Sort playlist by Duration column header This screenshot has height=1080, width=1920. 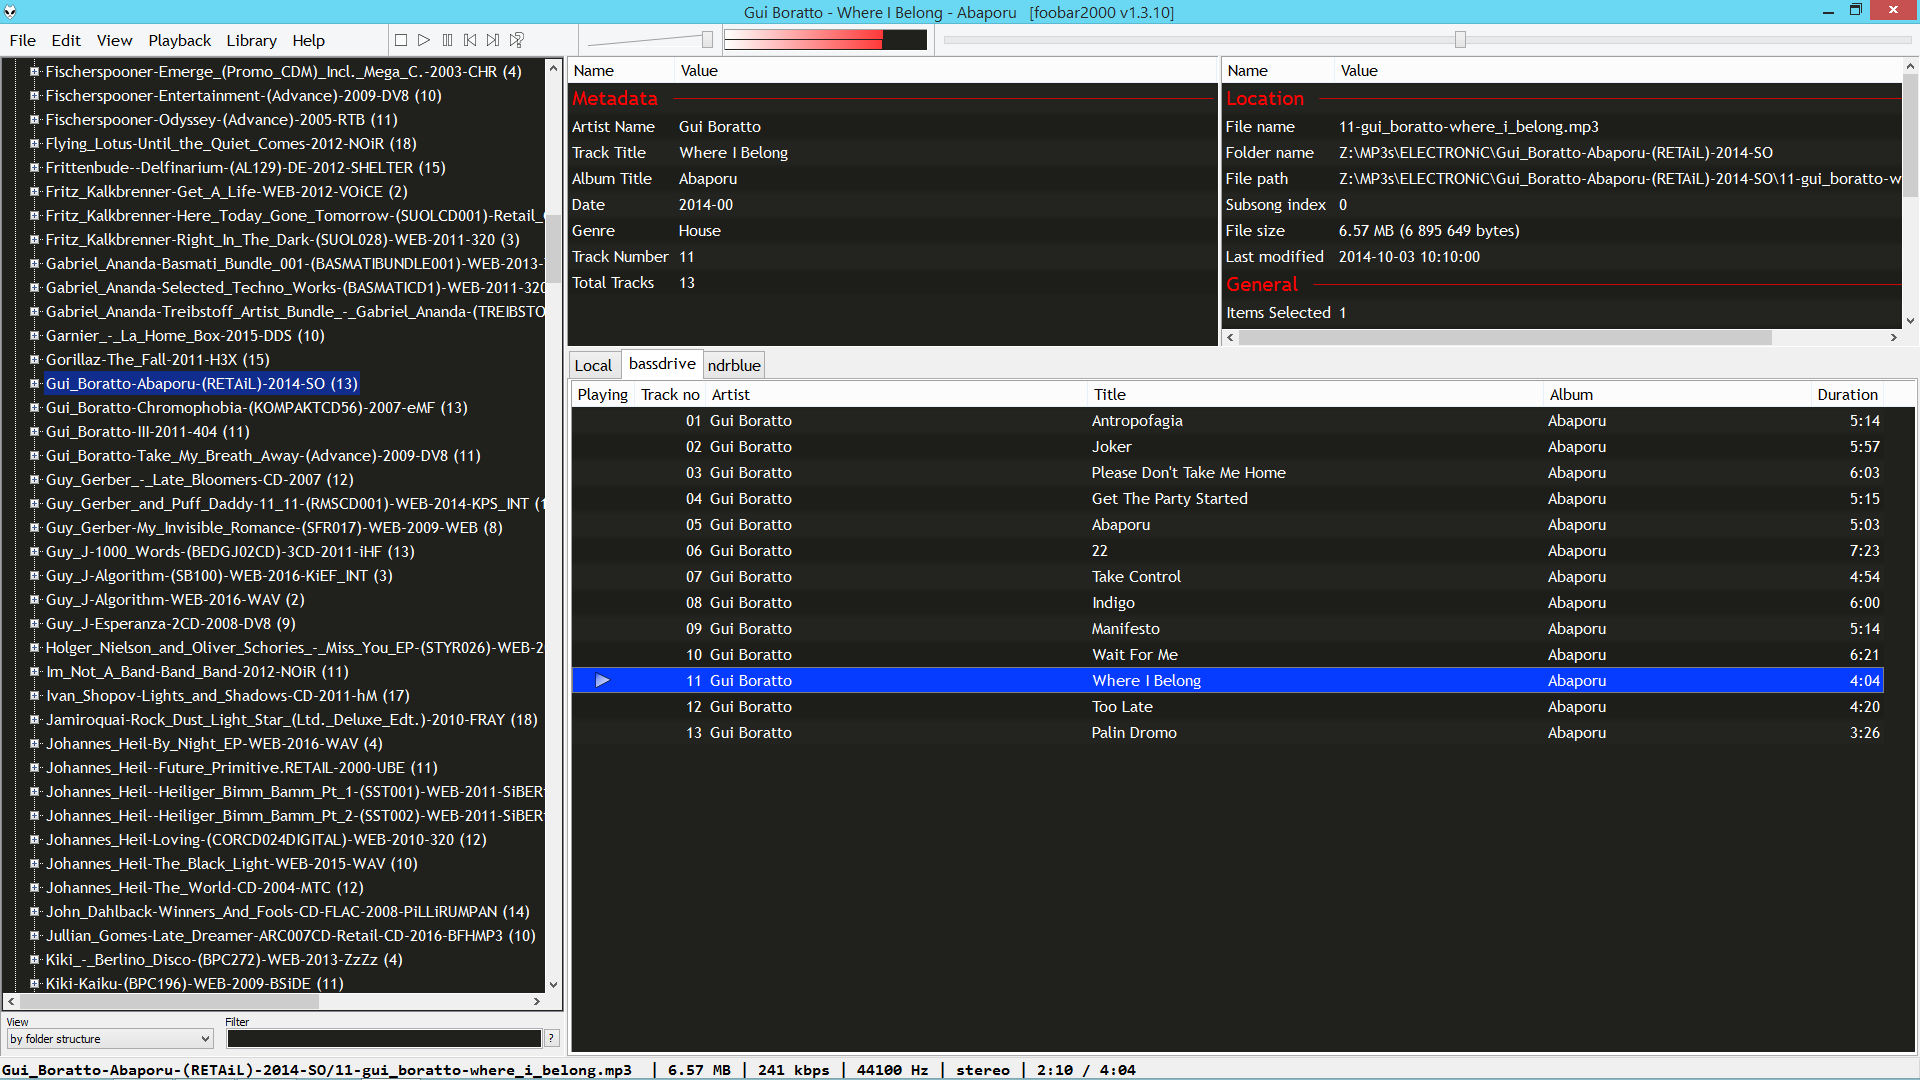click(1847, 395)
